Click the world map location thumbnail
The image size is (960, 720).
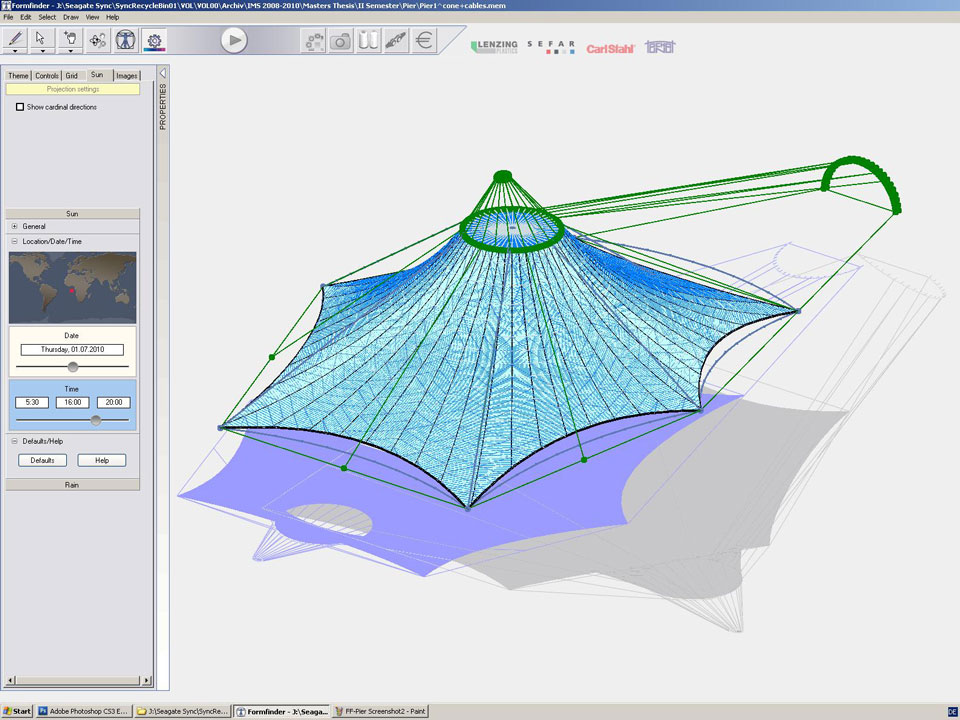tap(72, 286)
